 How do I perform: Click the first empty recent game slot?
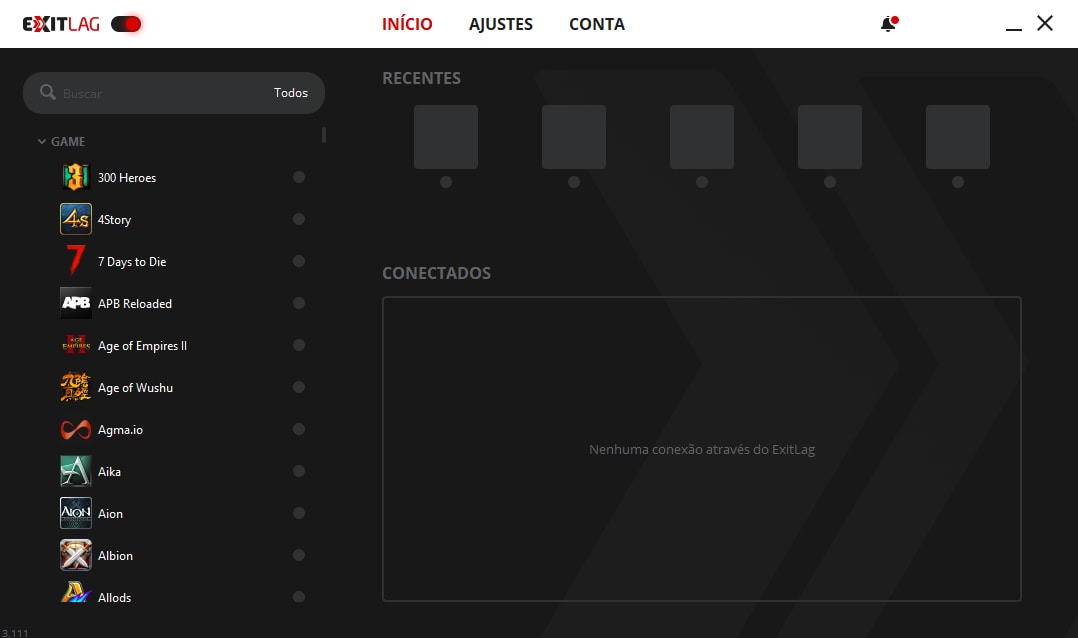pos(446,137)
